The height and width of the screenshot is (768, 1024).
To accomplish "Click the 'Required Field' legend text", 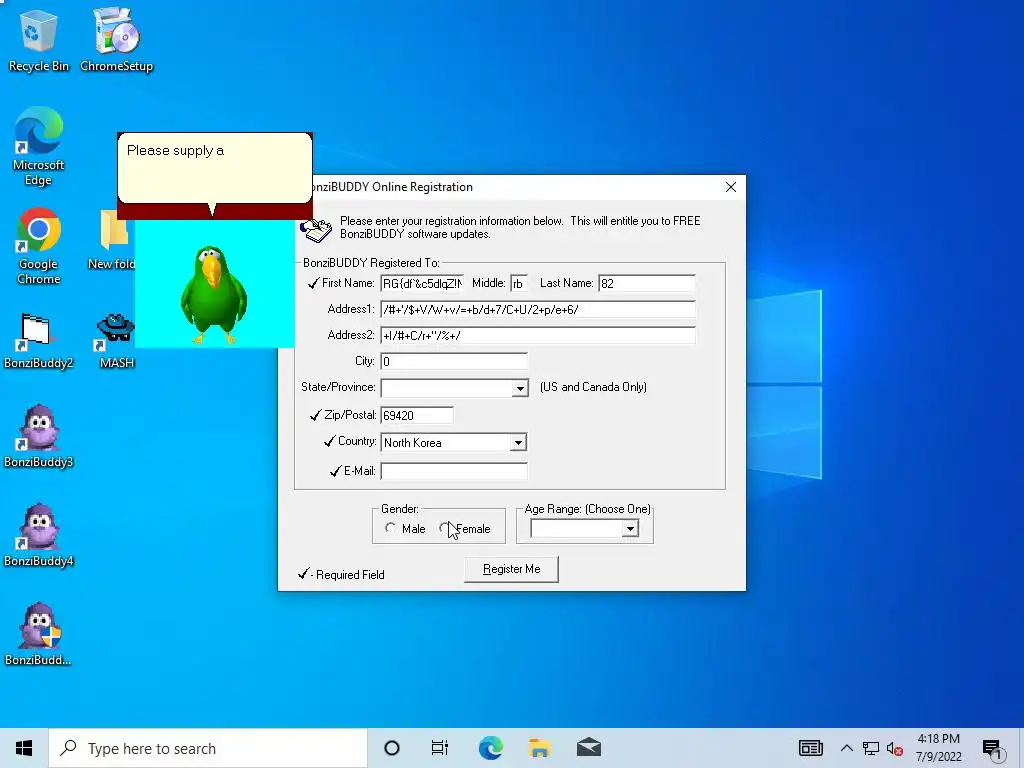I will [350, 575].
